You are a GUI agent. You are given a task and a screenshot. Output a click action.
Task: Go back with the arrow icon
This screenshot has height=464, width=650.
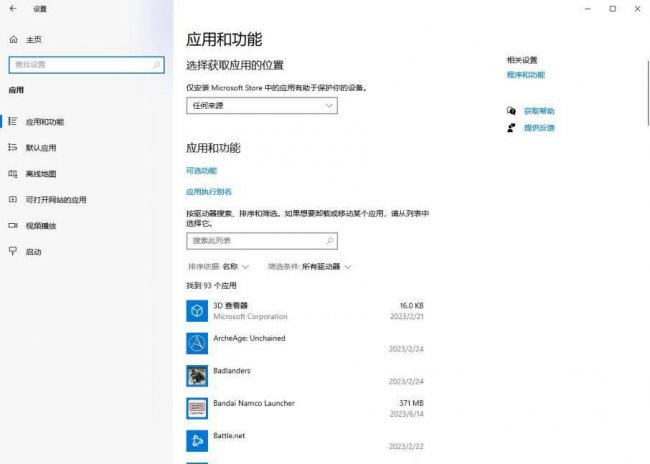pos(13,8)
